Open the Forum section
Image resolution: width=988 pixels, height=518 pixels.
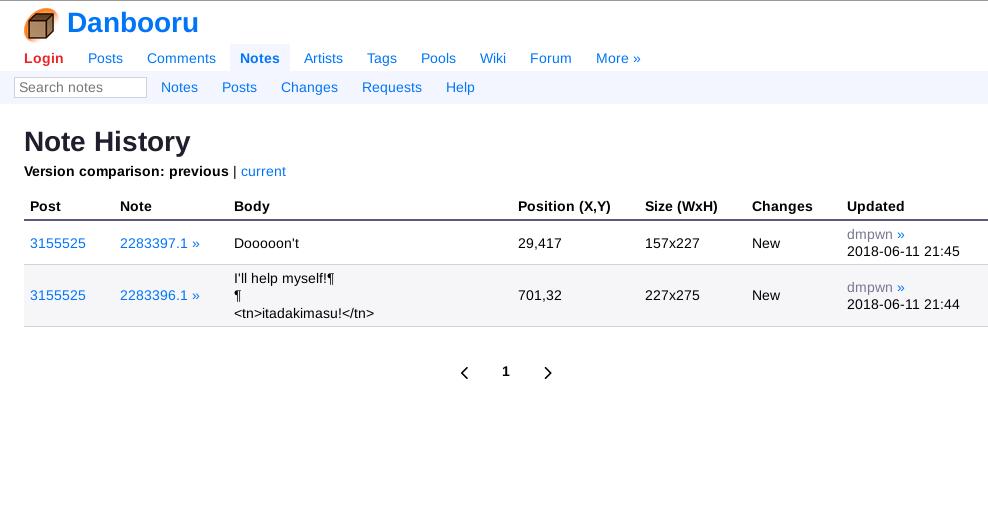[x=551, y=59]
